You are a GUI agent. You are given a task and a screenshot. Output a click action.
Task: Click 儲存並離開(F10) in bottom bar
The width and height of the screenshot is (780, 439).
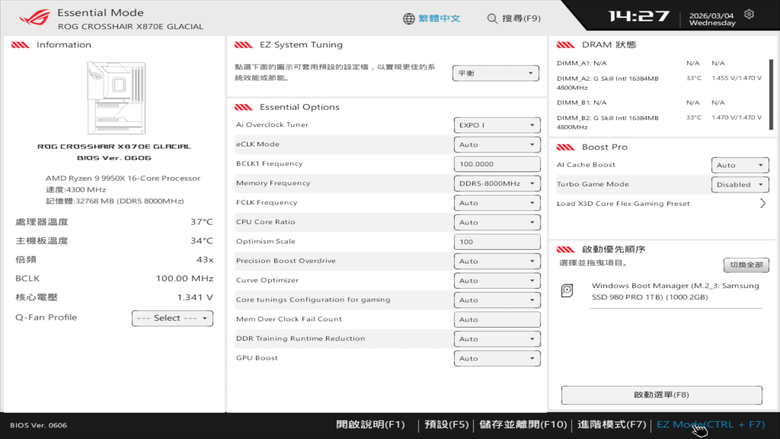(523, 425)
